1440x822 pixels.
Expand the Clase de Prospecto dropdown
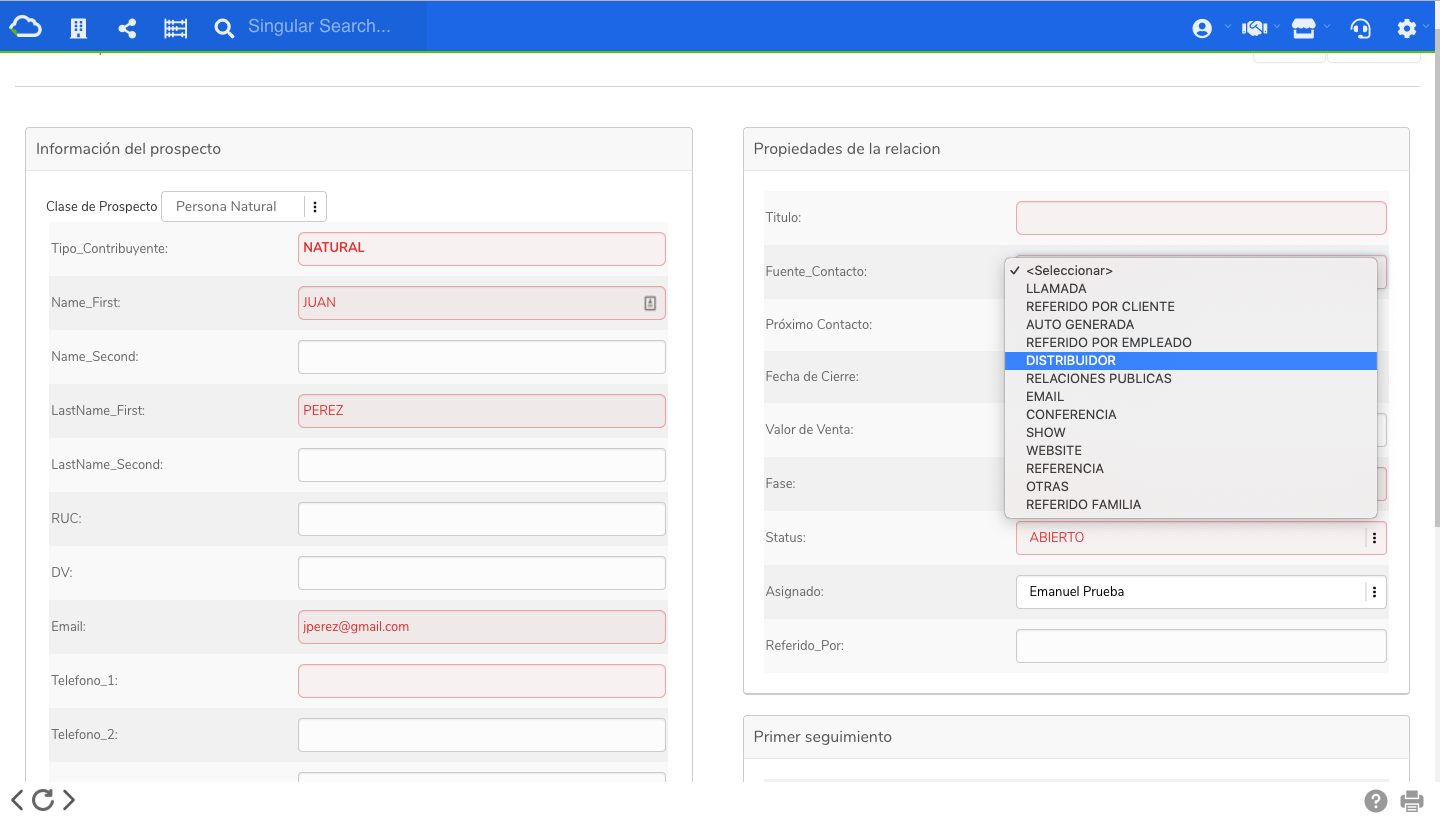pyautogui.click(x=314, y=206)
